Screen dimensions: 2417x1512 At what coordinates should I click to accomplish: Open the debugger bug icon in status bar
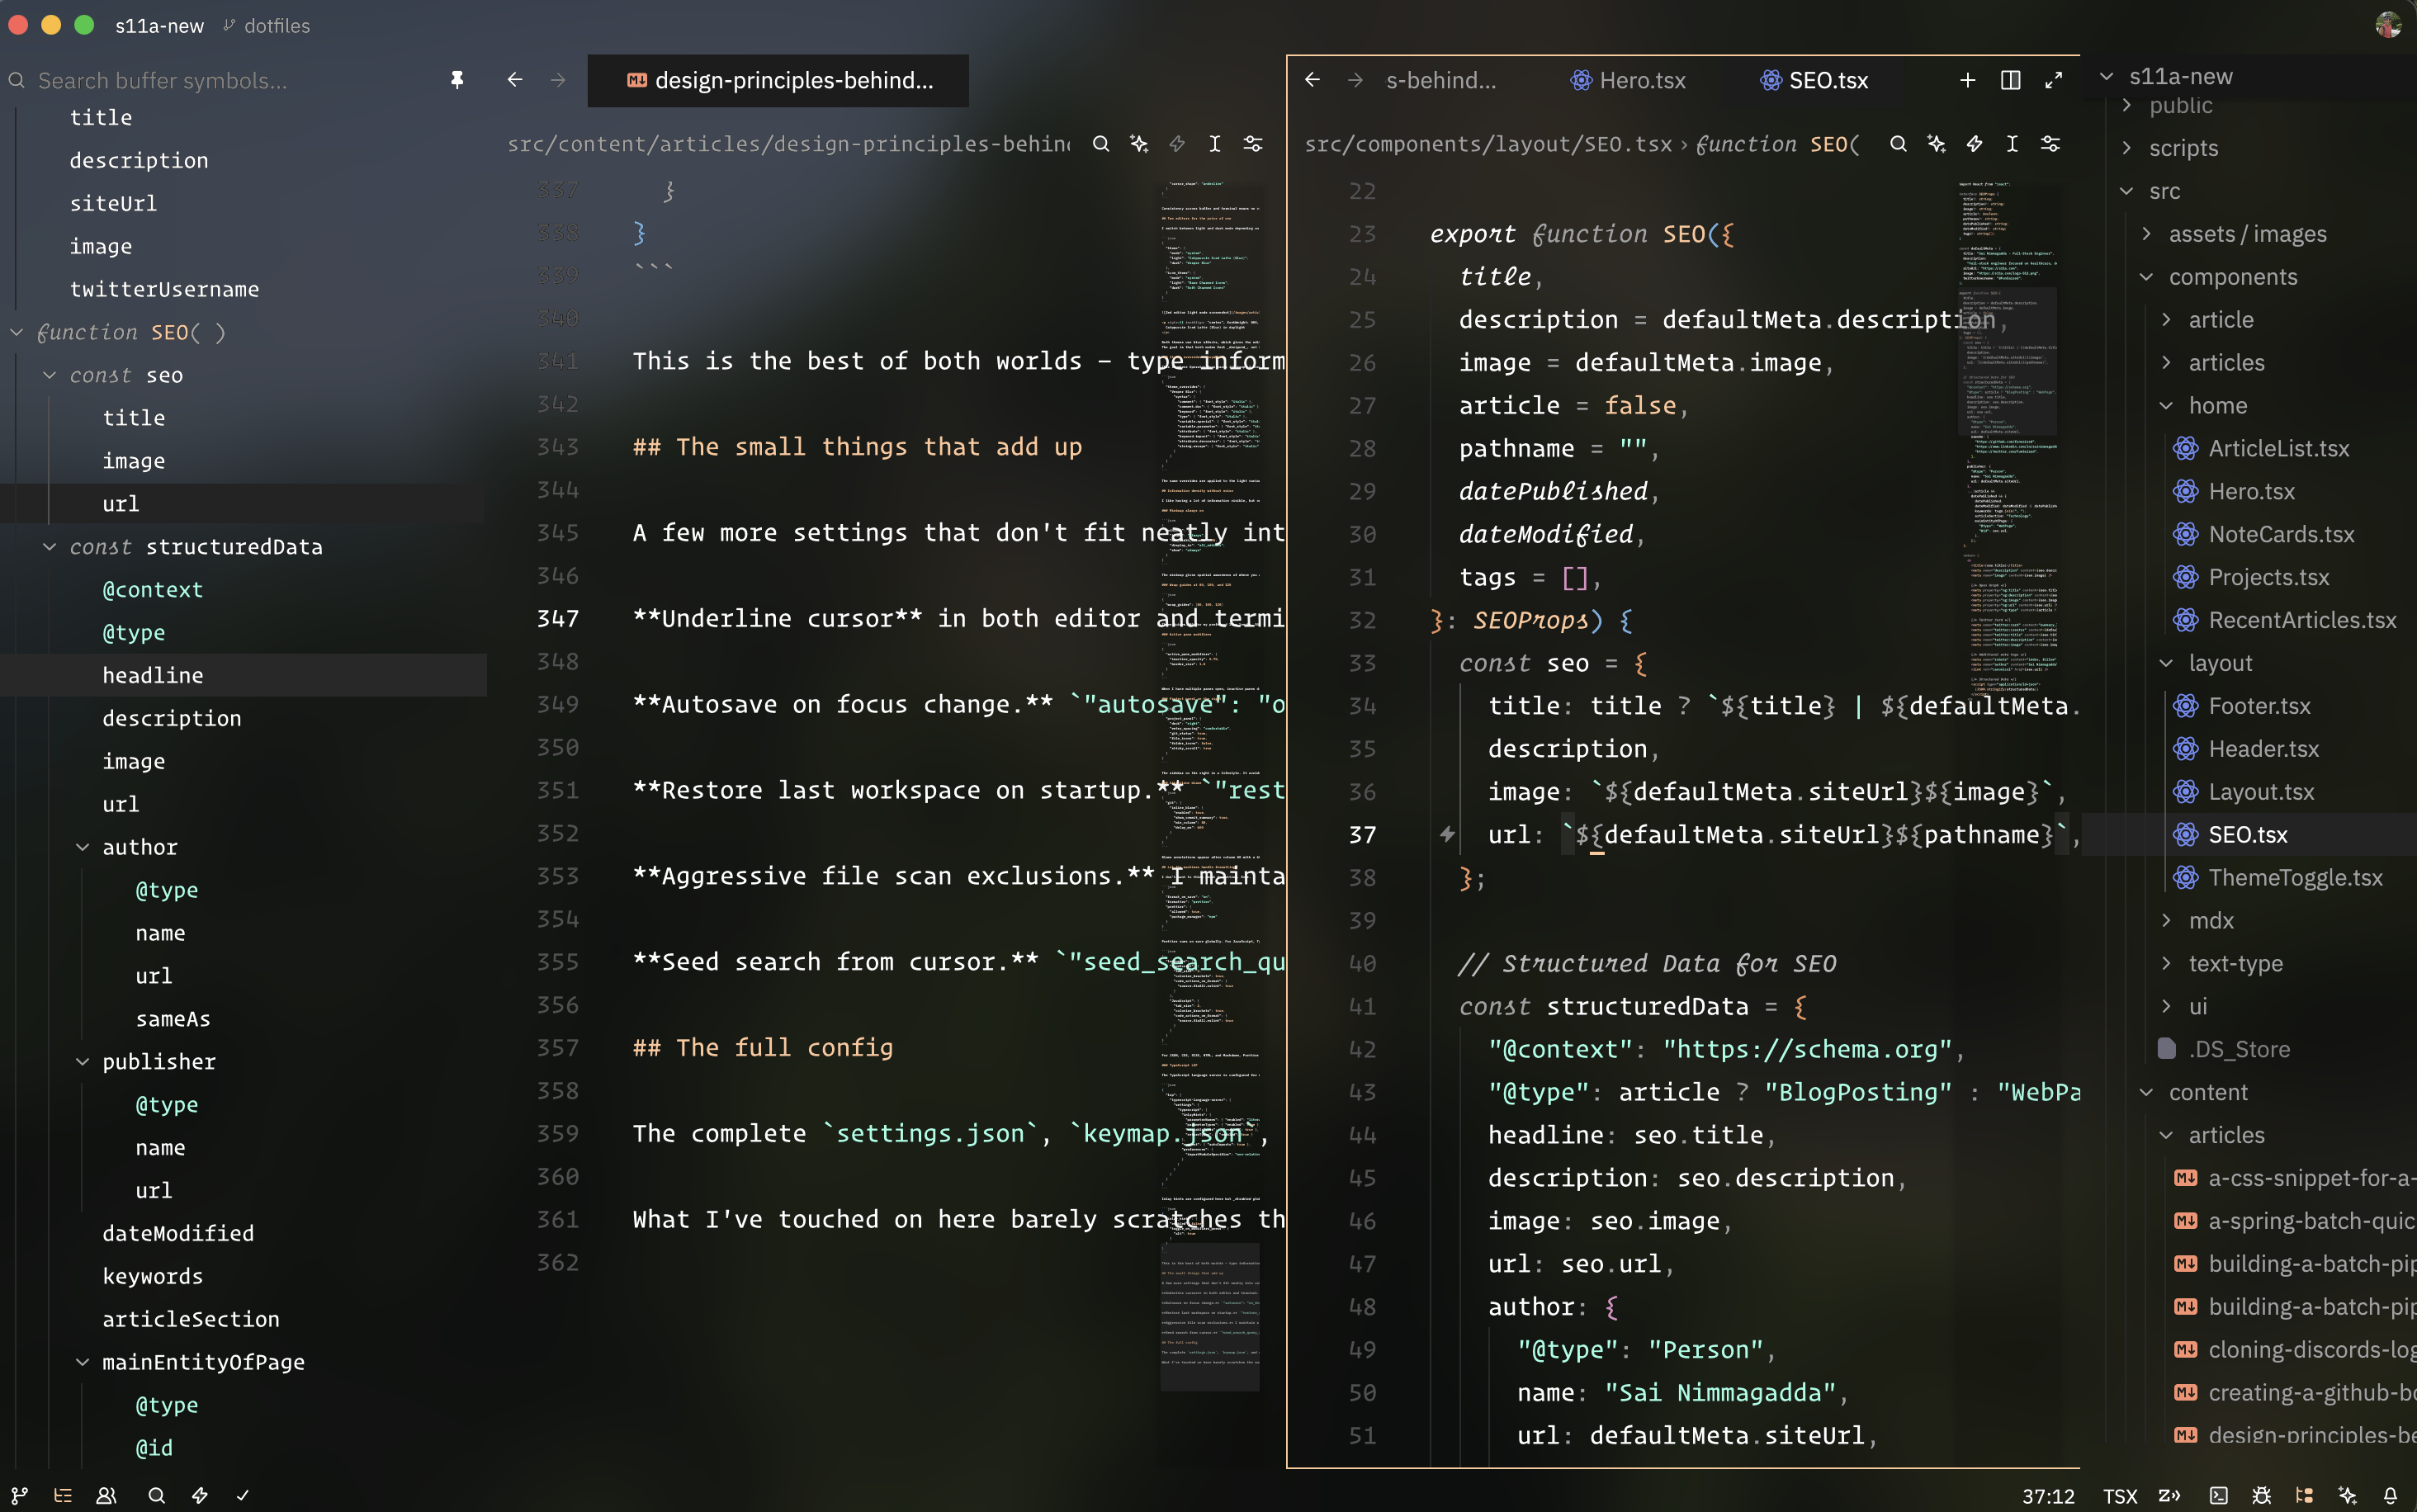pos(2262,1496)
